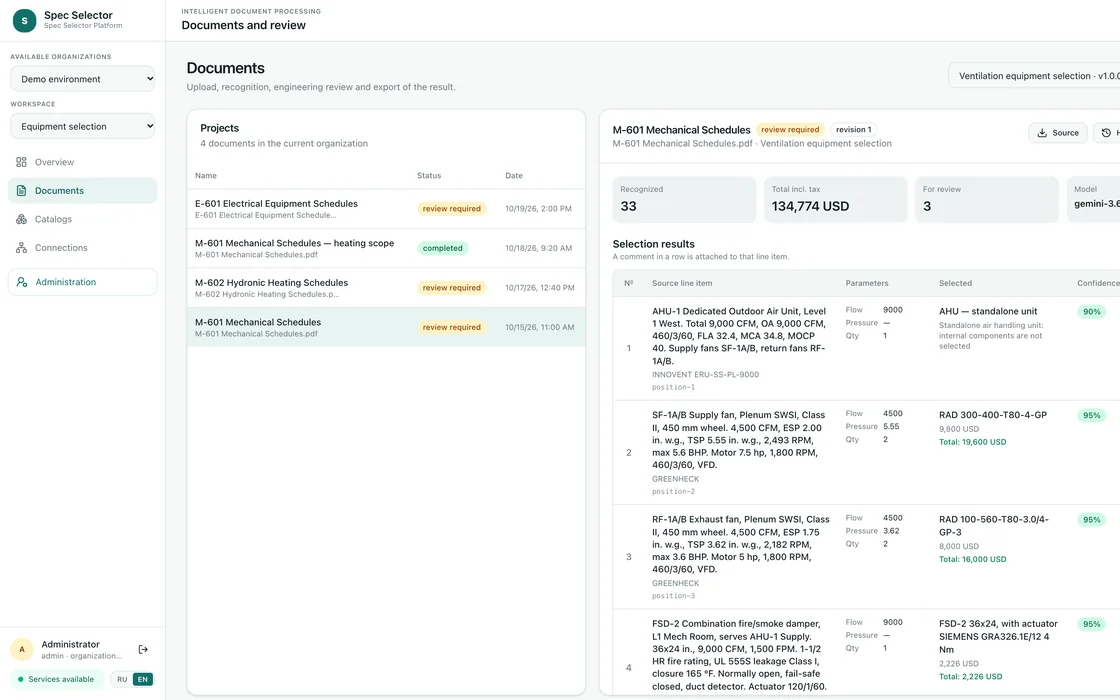Click the Status column header in Projects
Viewport: 1120px width, 700px height.
pos(429,176)
